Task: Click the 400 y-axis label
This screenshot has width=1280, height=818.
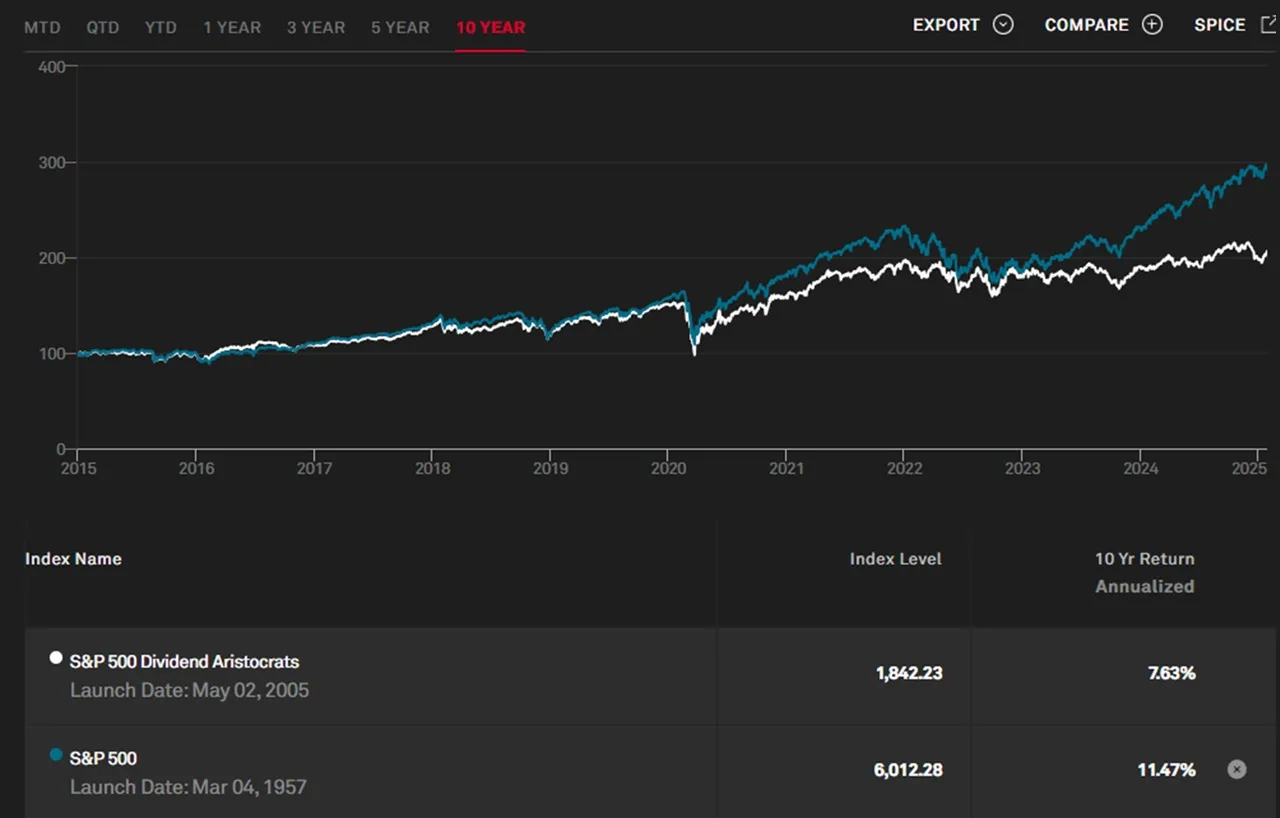Action: pos(52,67)
